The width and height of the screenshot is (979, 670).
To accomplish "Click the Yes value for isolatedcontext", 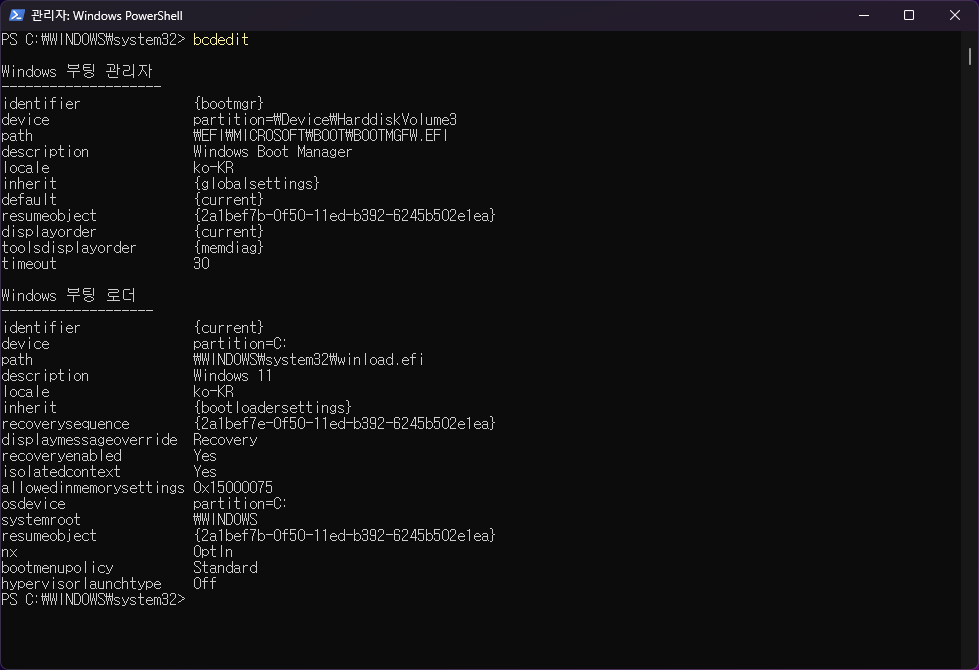I will click(x=205, y=471).
